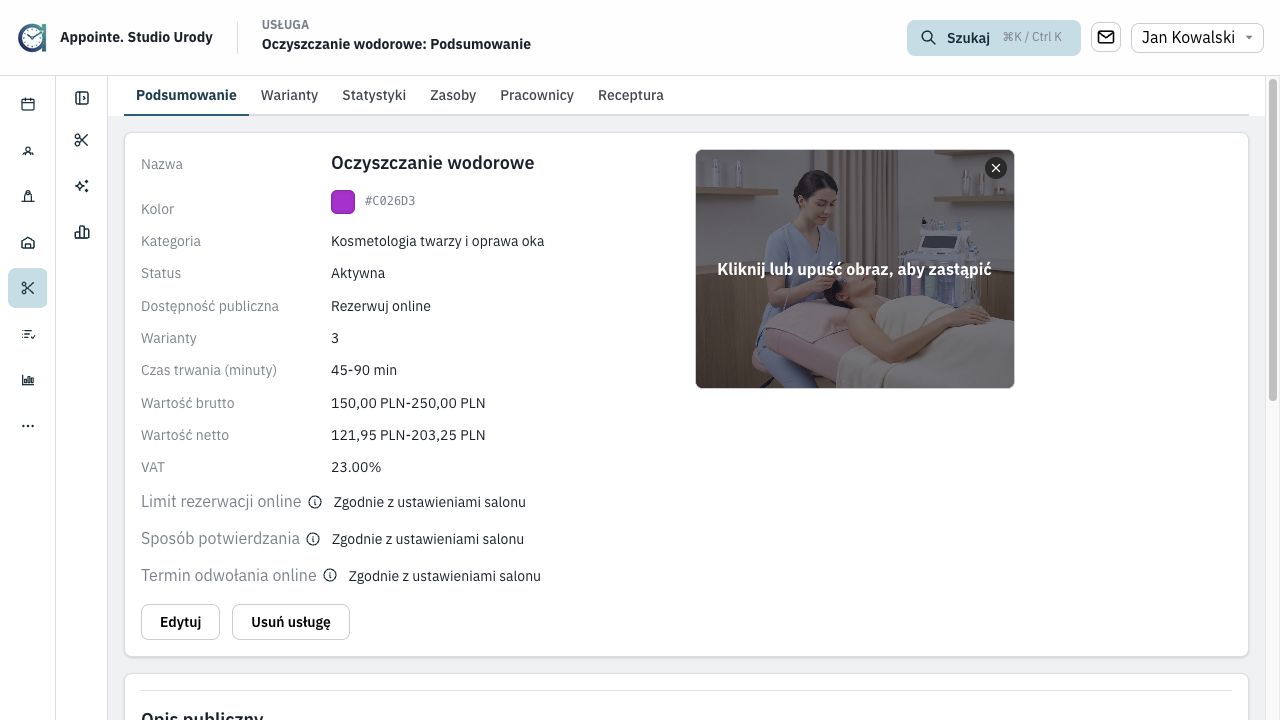Show info for Sposób potwierdzania

[x=313, y=539]
